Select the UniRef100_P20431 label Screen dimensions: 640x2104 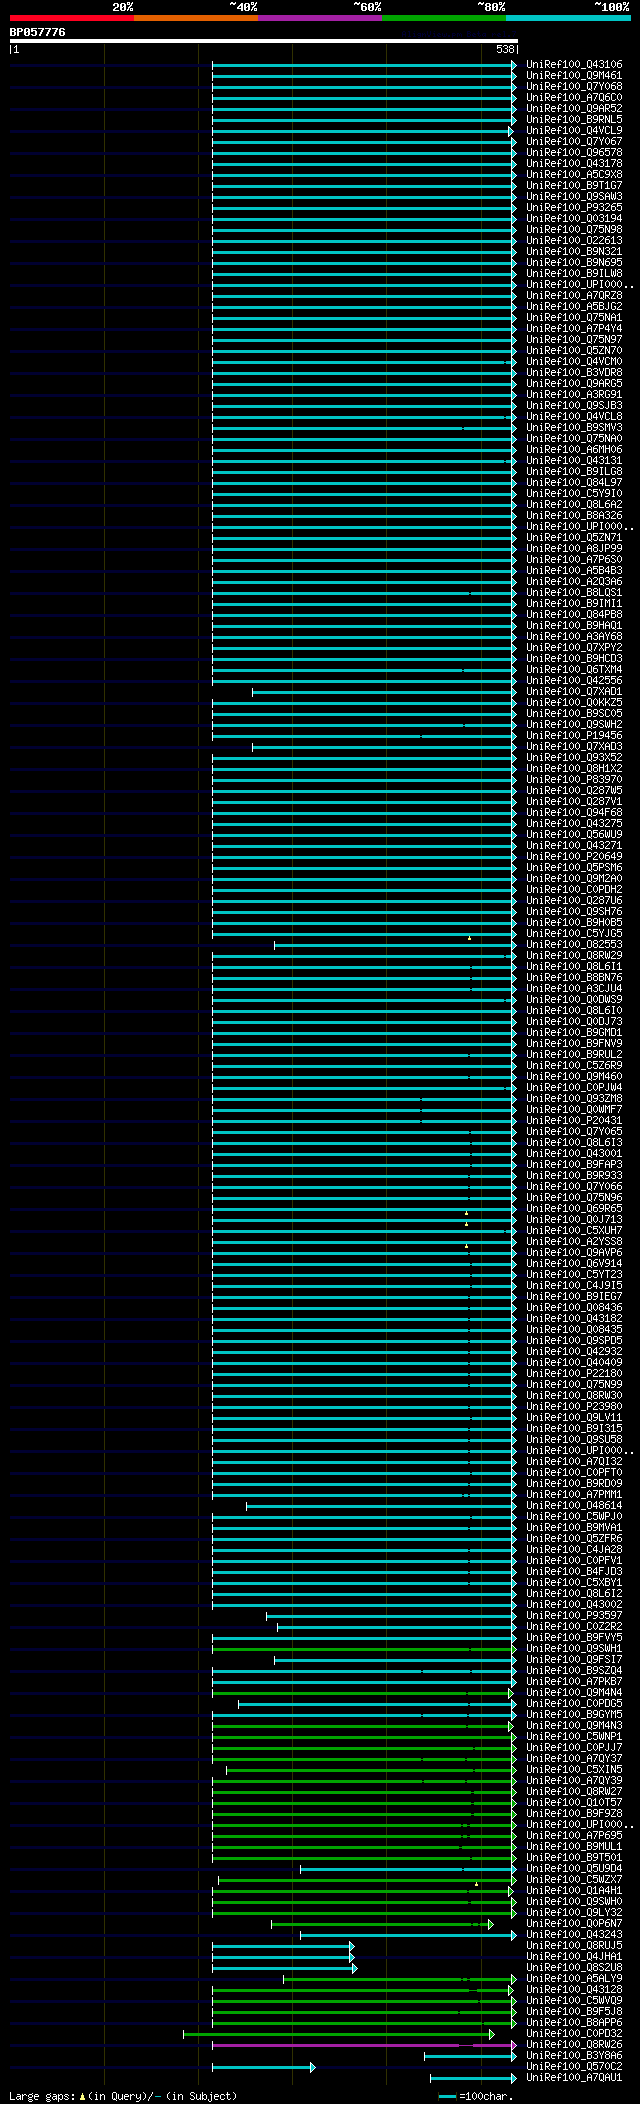[x=574, y=1121]
